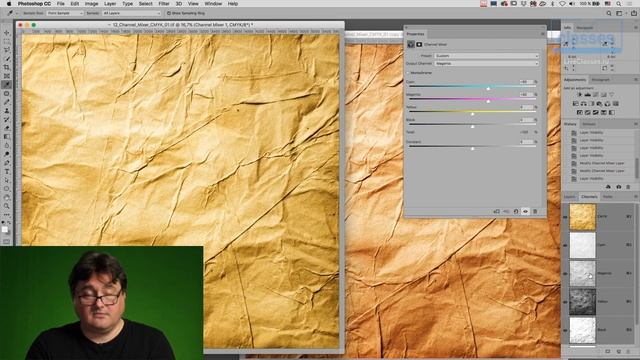This screenshot has height=360, width=640.
Task: Select the Zoom tool
Action: (7, 206)
